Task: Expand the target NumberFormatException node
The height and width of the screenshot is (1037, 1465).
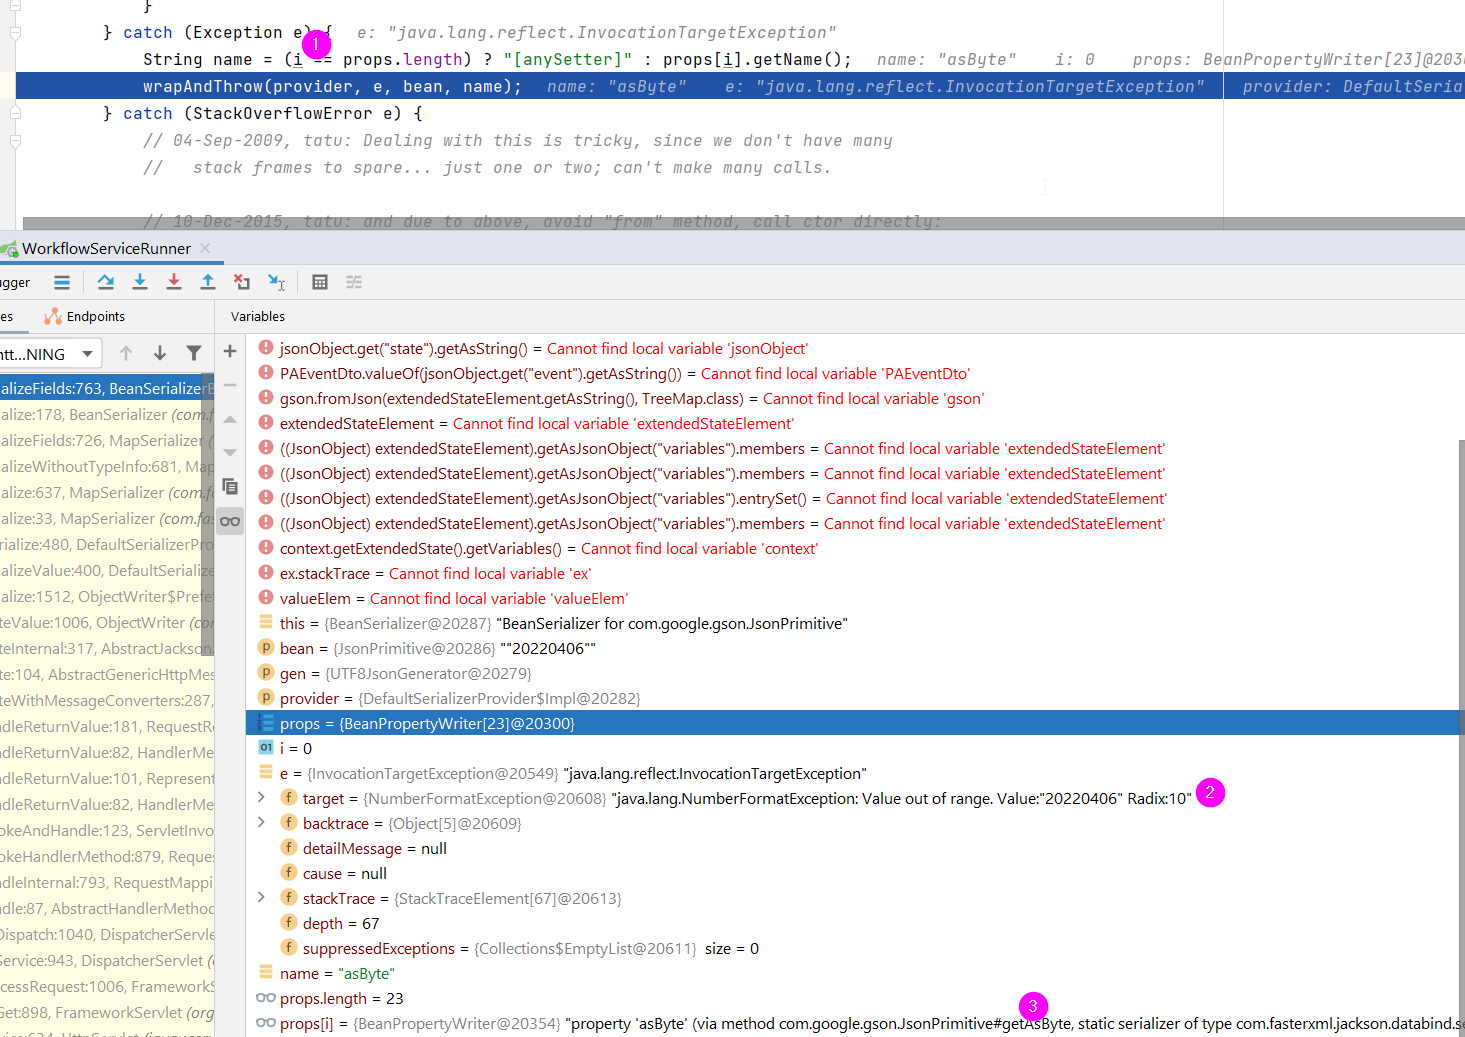Action: [261, 797]
